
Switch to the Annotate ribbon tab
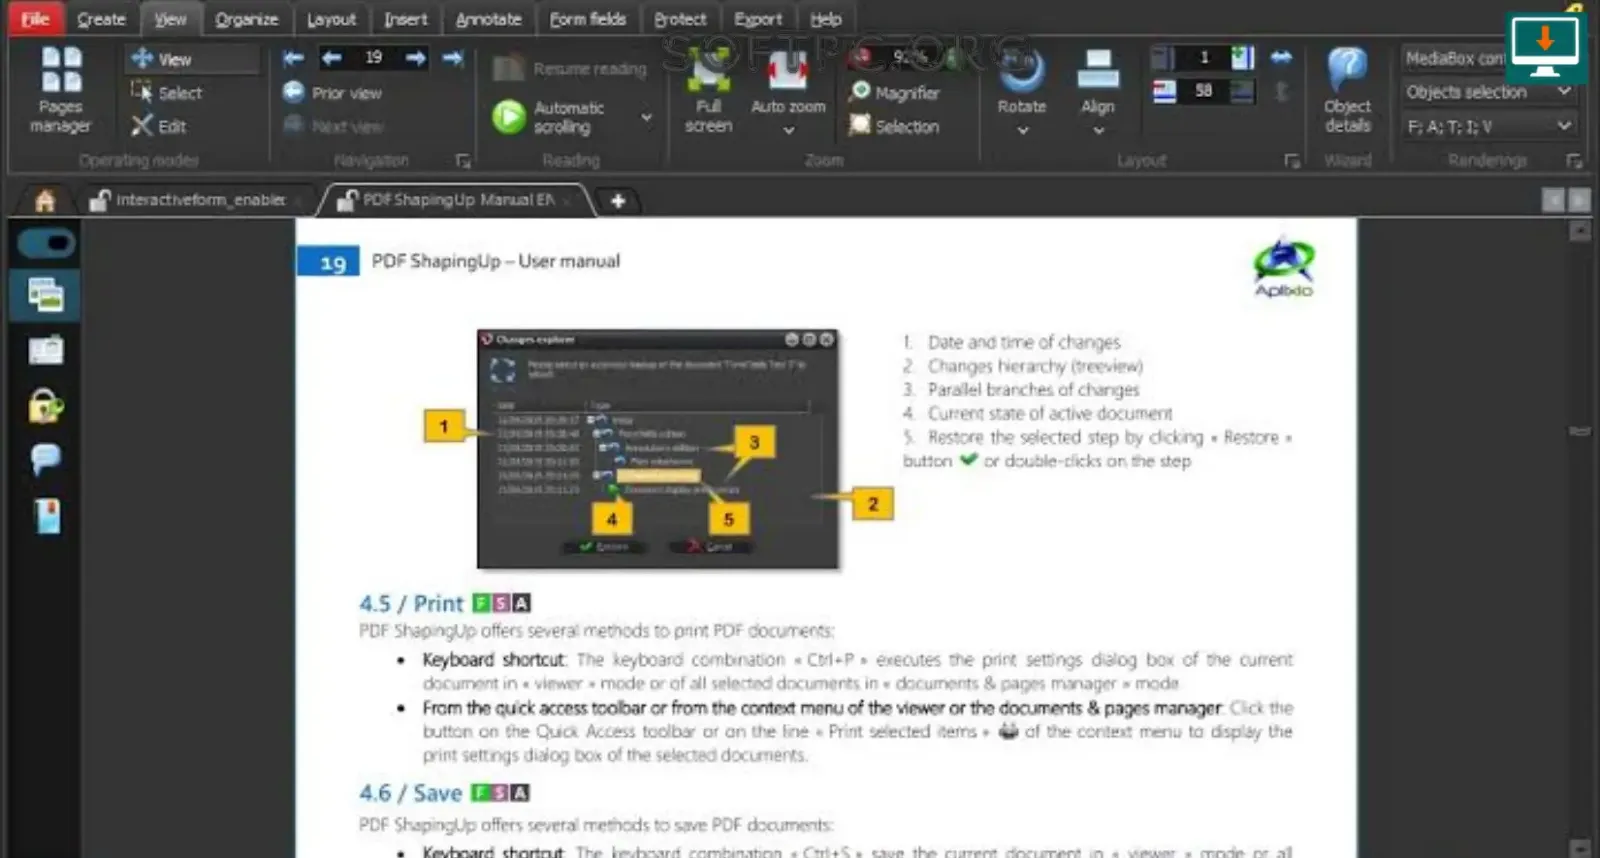[x=488, y=19]
